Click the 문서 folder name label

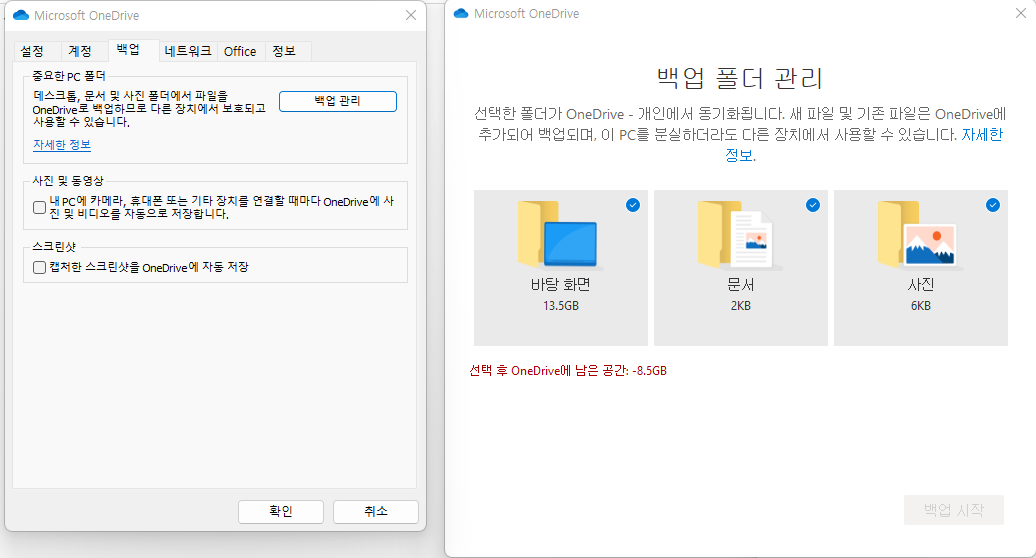[741, 285]
